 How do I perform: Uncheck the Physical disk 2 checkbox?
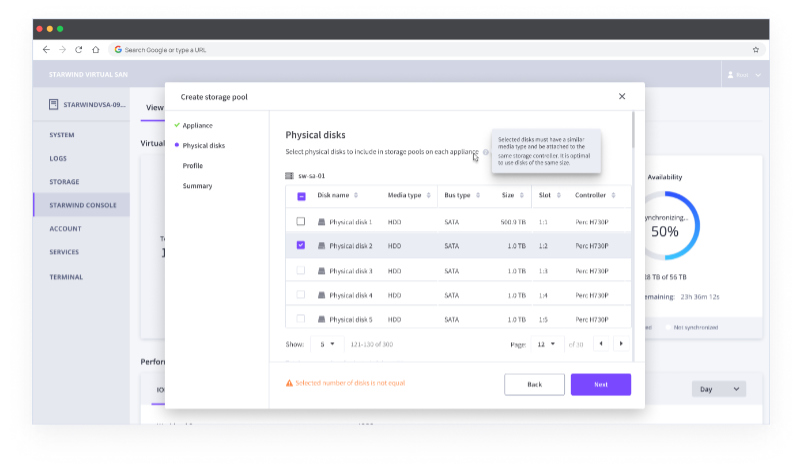[301, 245]
